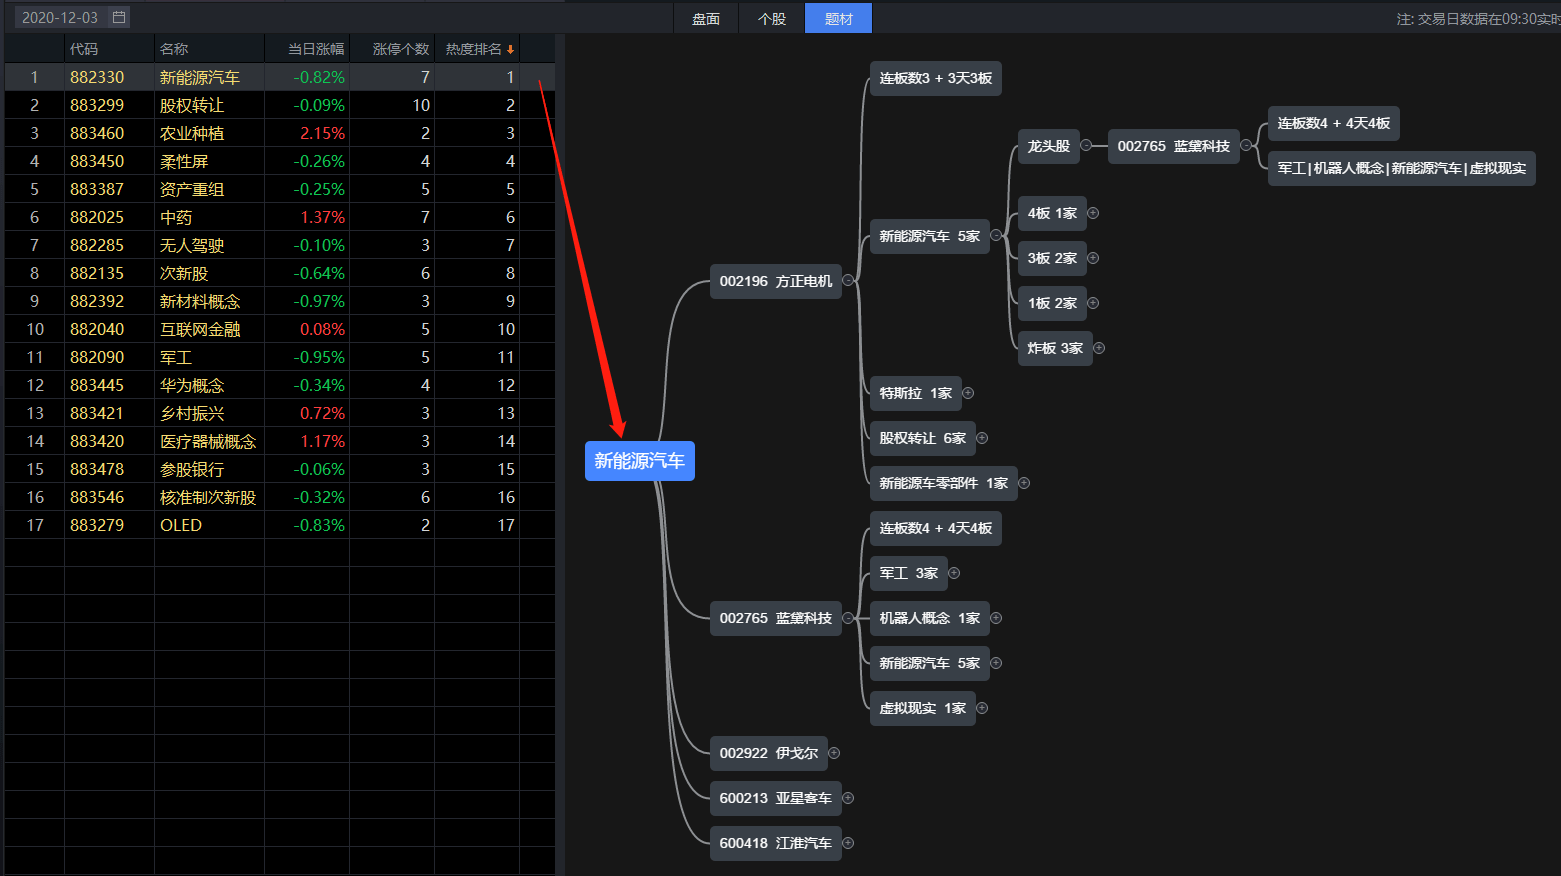1561x876 pixels.
Task: Select the 农业种植 row
Action: [x=279, y=133]
